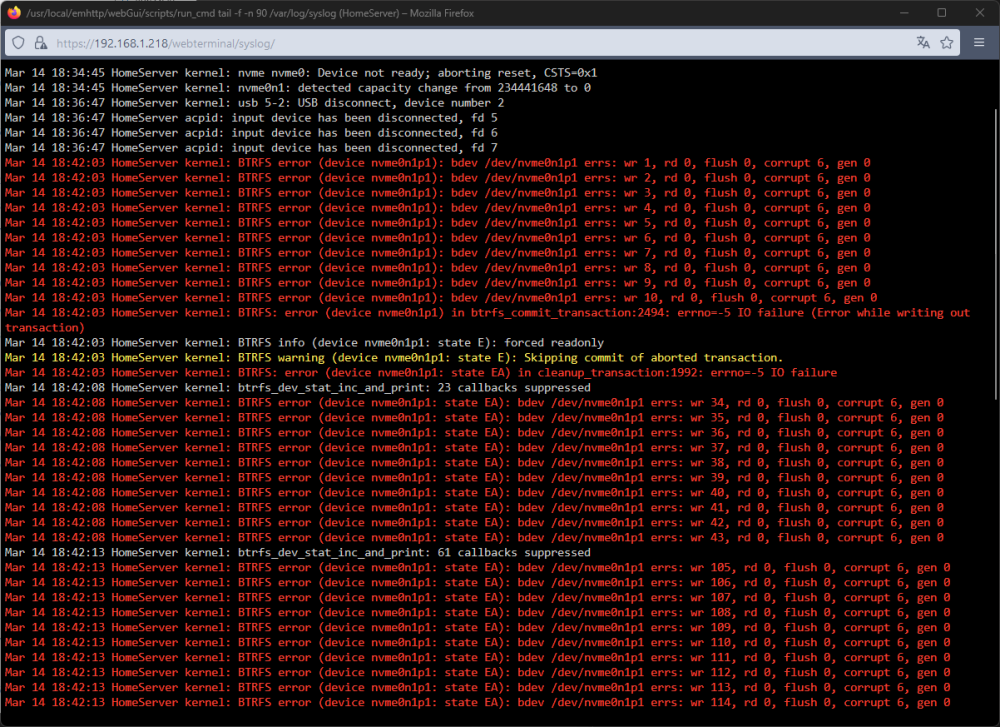
Task: Click the 'Skipping commit of aborted transaction' warning
Action: click(393, 358)
